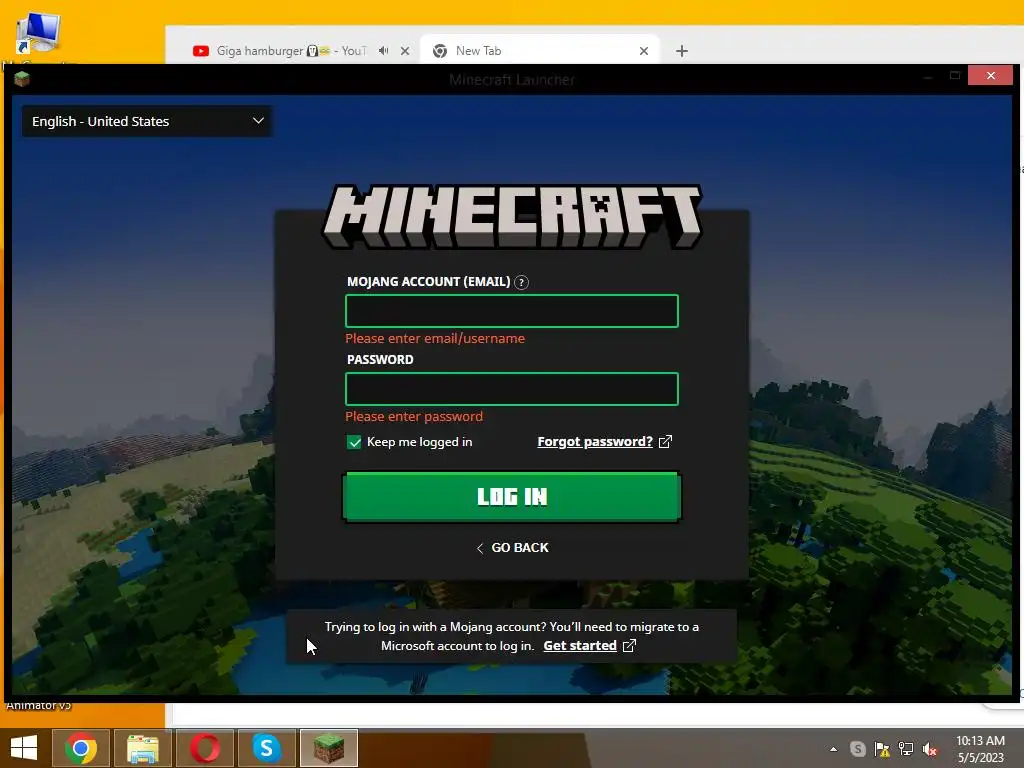Click the help icon beside Mojang Account (Email)
Viewport: 1024px width, 768px height.
tap(521, 282)
